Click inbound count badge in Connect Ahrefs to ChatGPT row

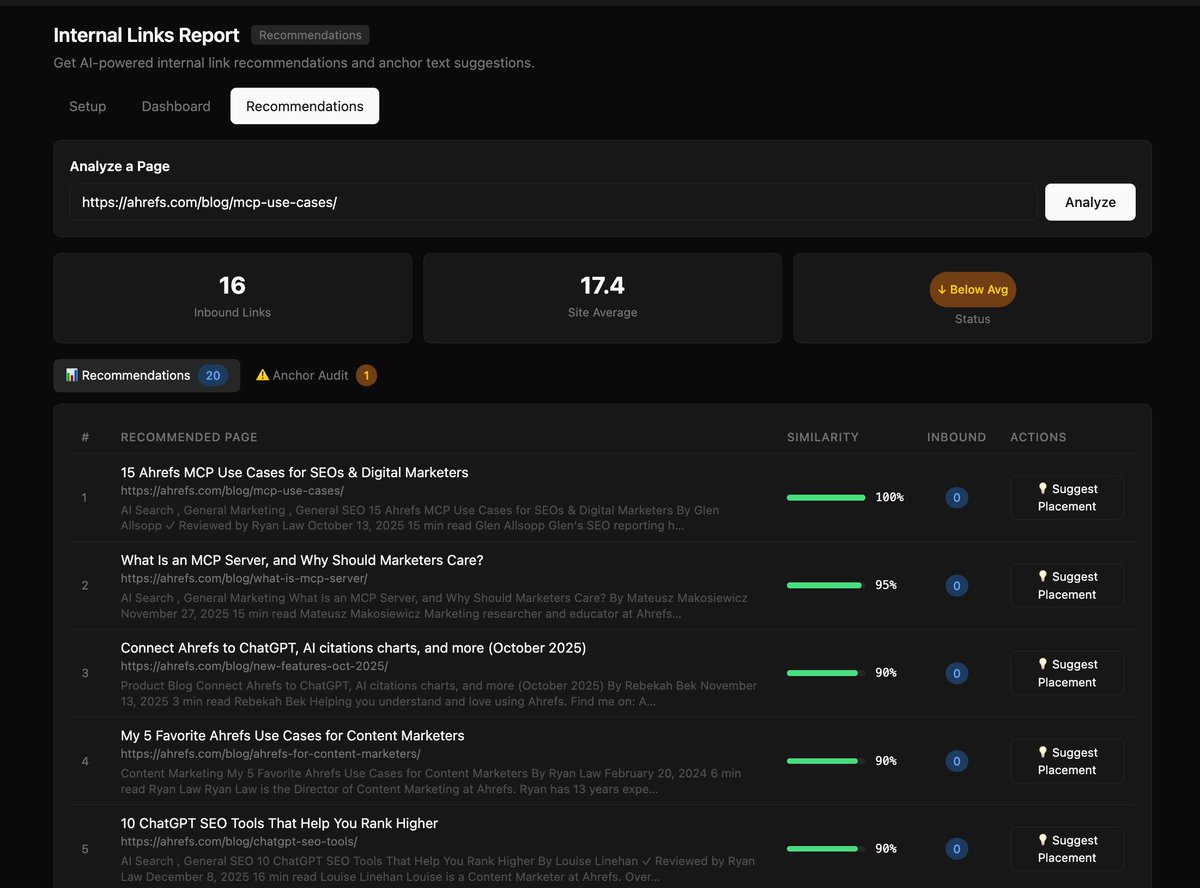956,674
